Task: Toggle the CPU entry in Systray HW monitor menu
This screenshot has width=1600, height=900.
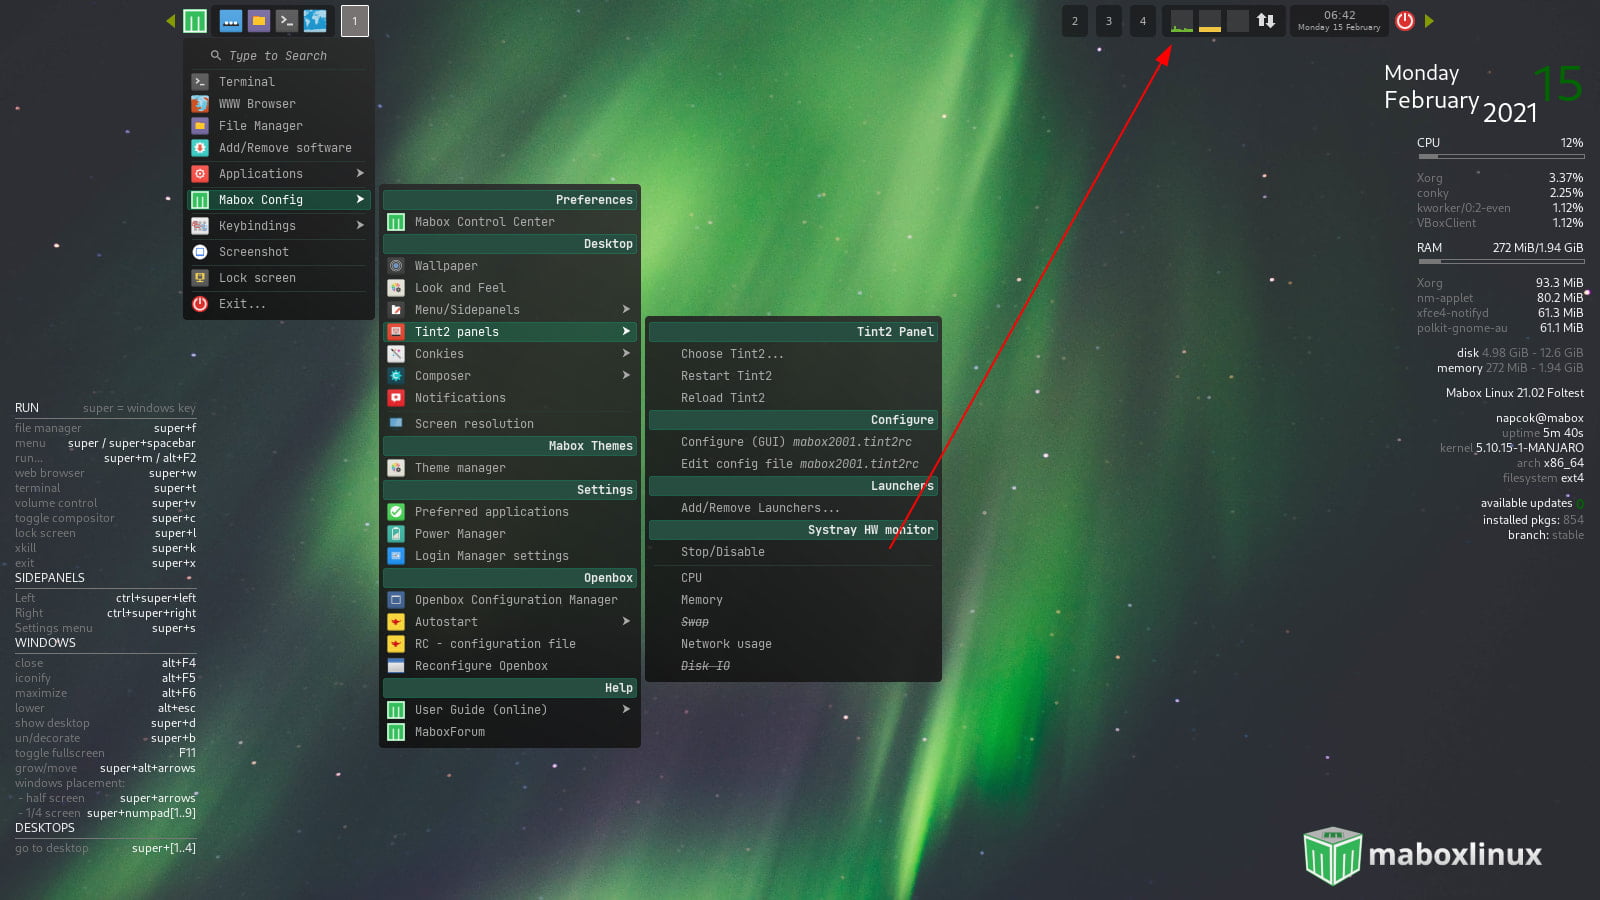Action: tap(690, 577)
